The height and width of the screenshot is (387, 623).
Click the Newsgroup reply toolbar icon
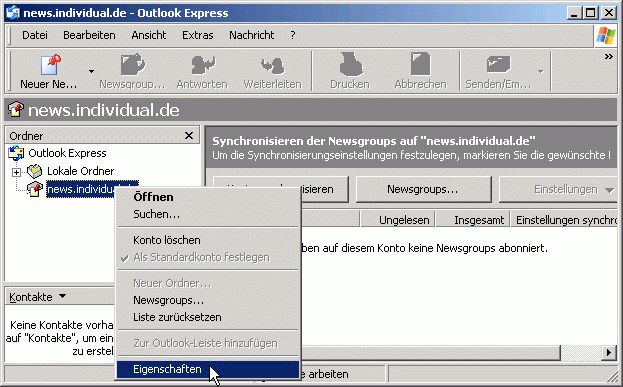[133, 64]
